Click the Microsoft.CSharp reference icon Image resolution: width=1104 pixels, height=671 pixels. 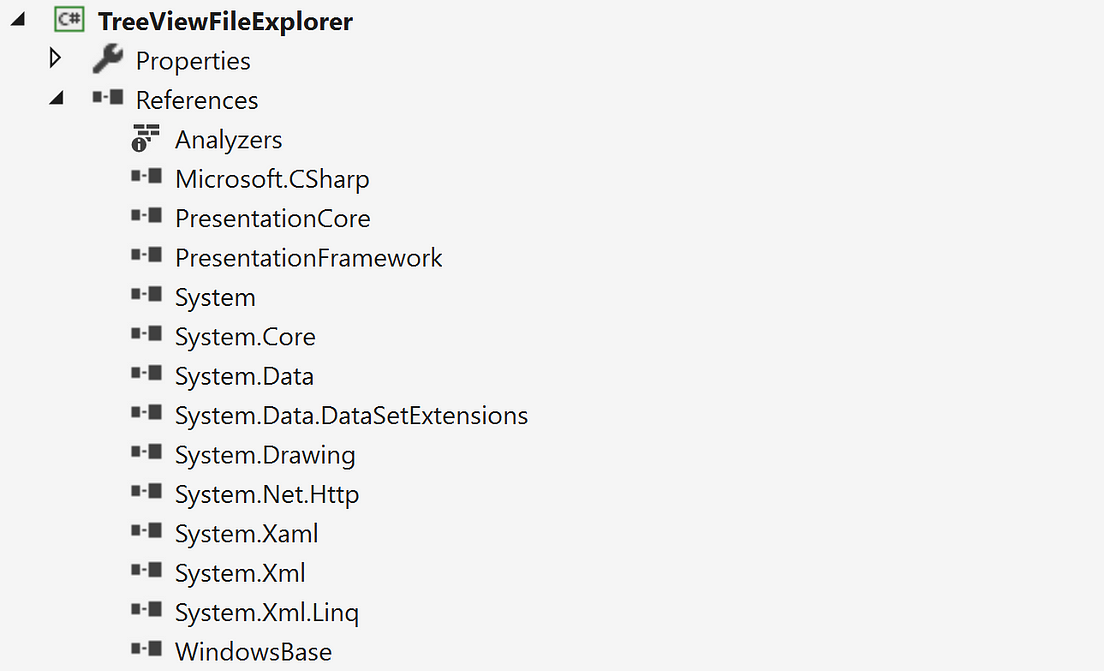146,176
